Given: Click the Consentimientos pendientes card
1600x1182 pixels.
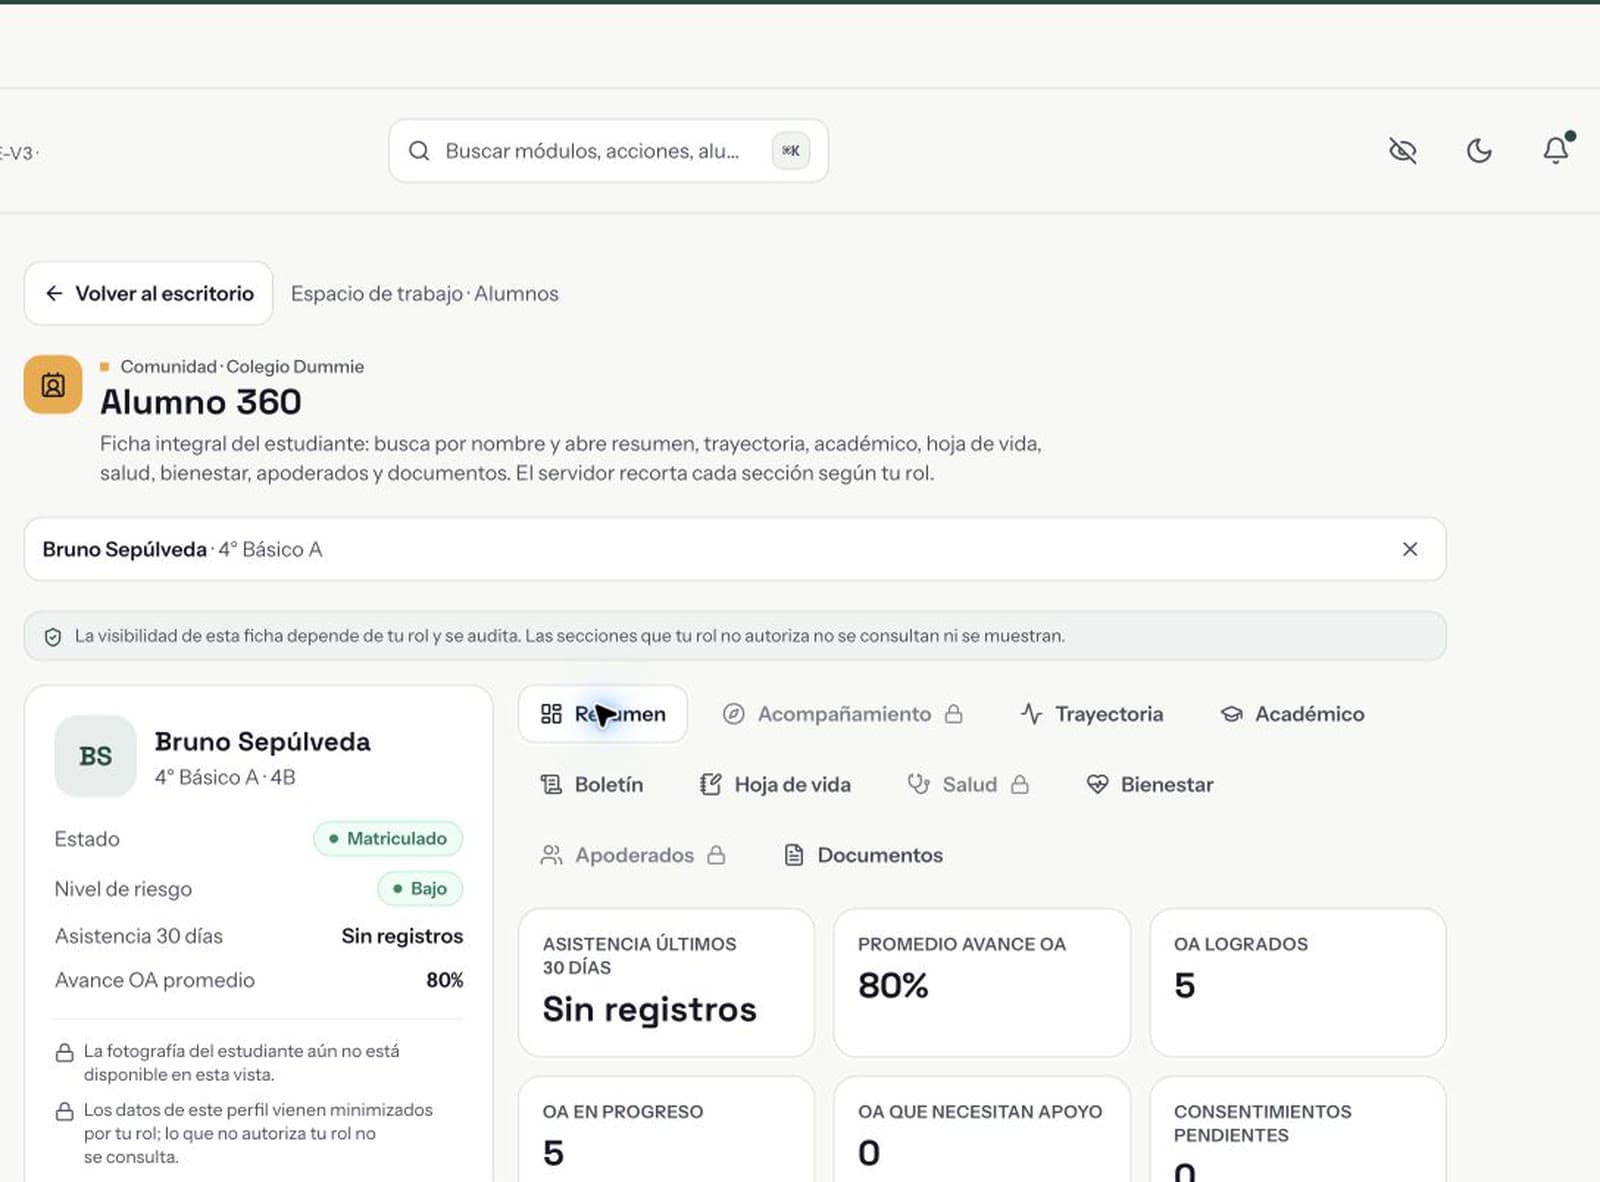Looking at the screenshot, I should [1298, 1130].
